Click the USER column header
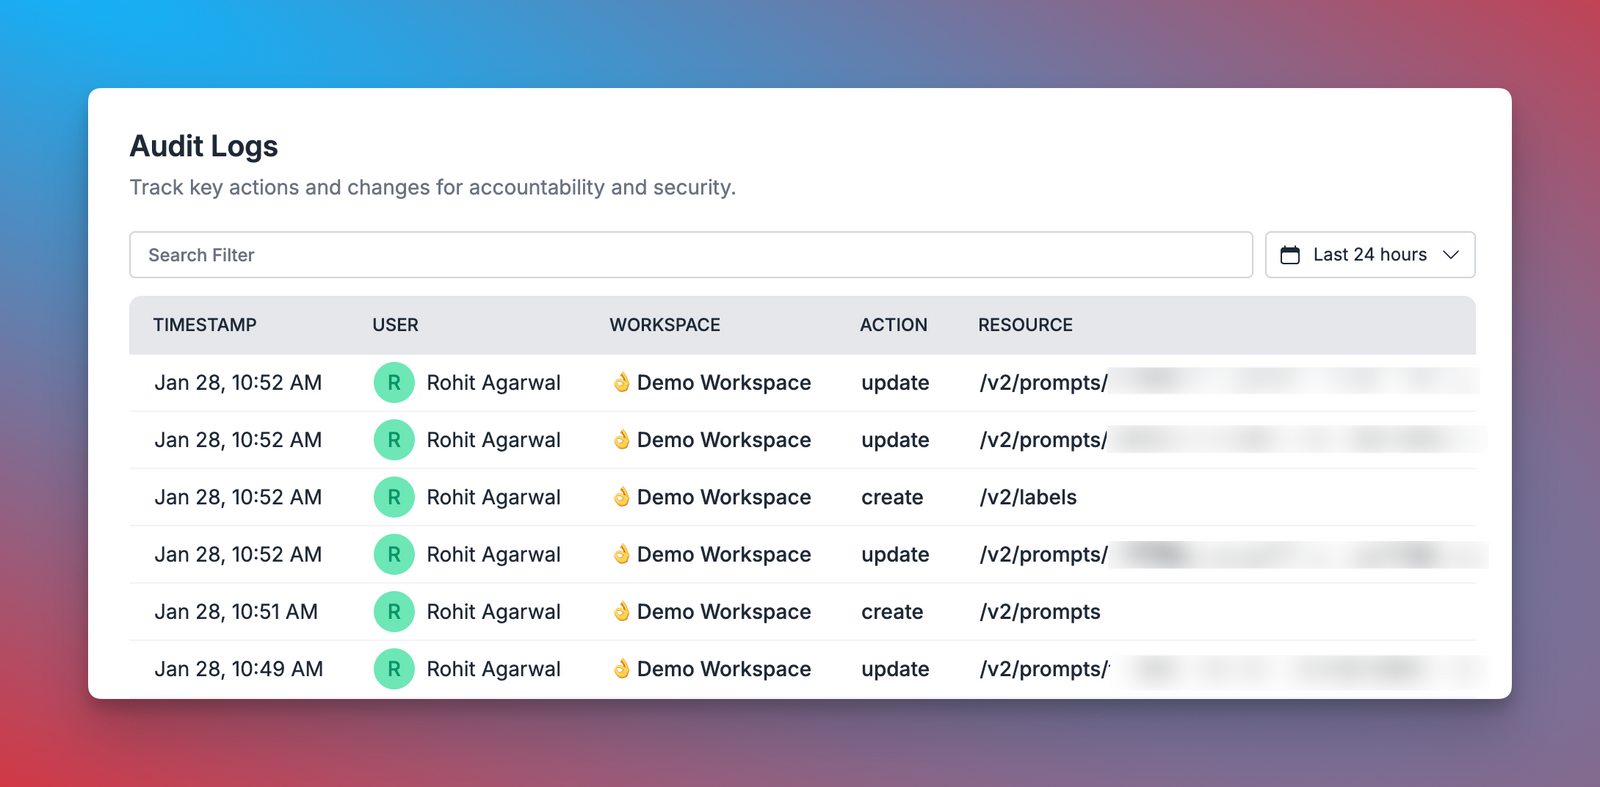The image size is (1600, 787). [x=395, y=325]
